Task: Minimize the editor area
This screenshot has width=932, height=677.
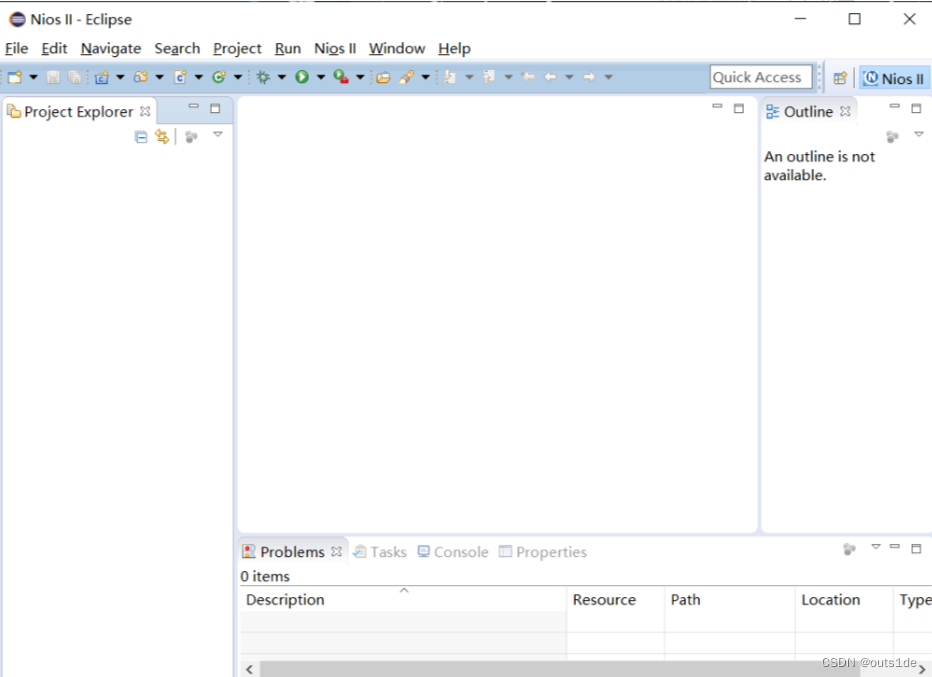Action: [x=717, y=106]
